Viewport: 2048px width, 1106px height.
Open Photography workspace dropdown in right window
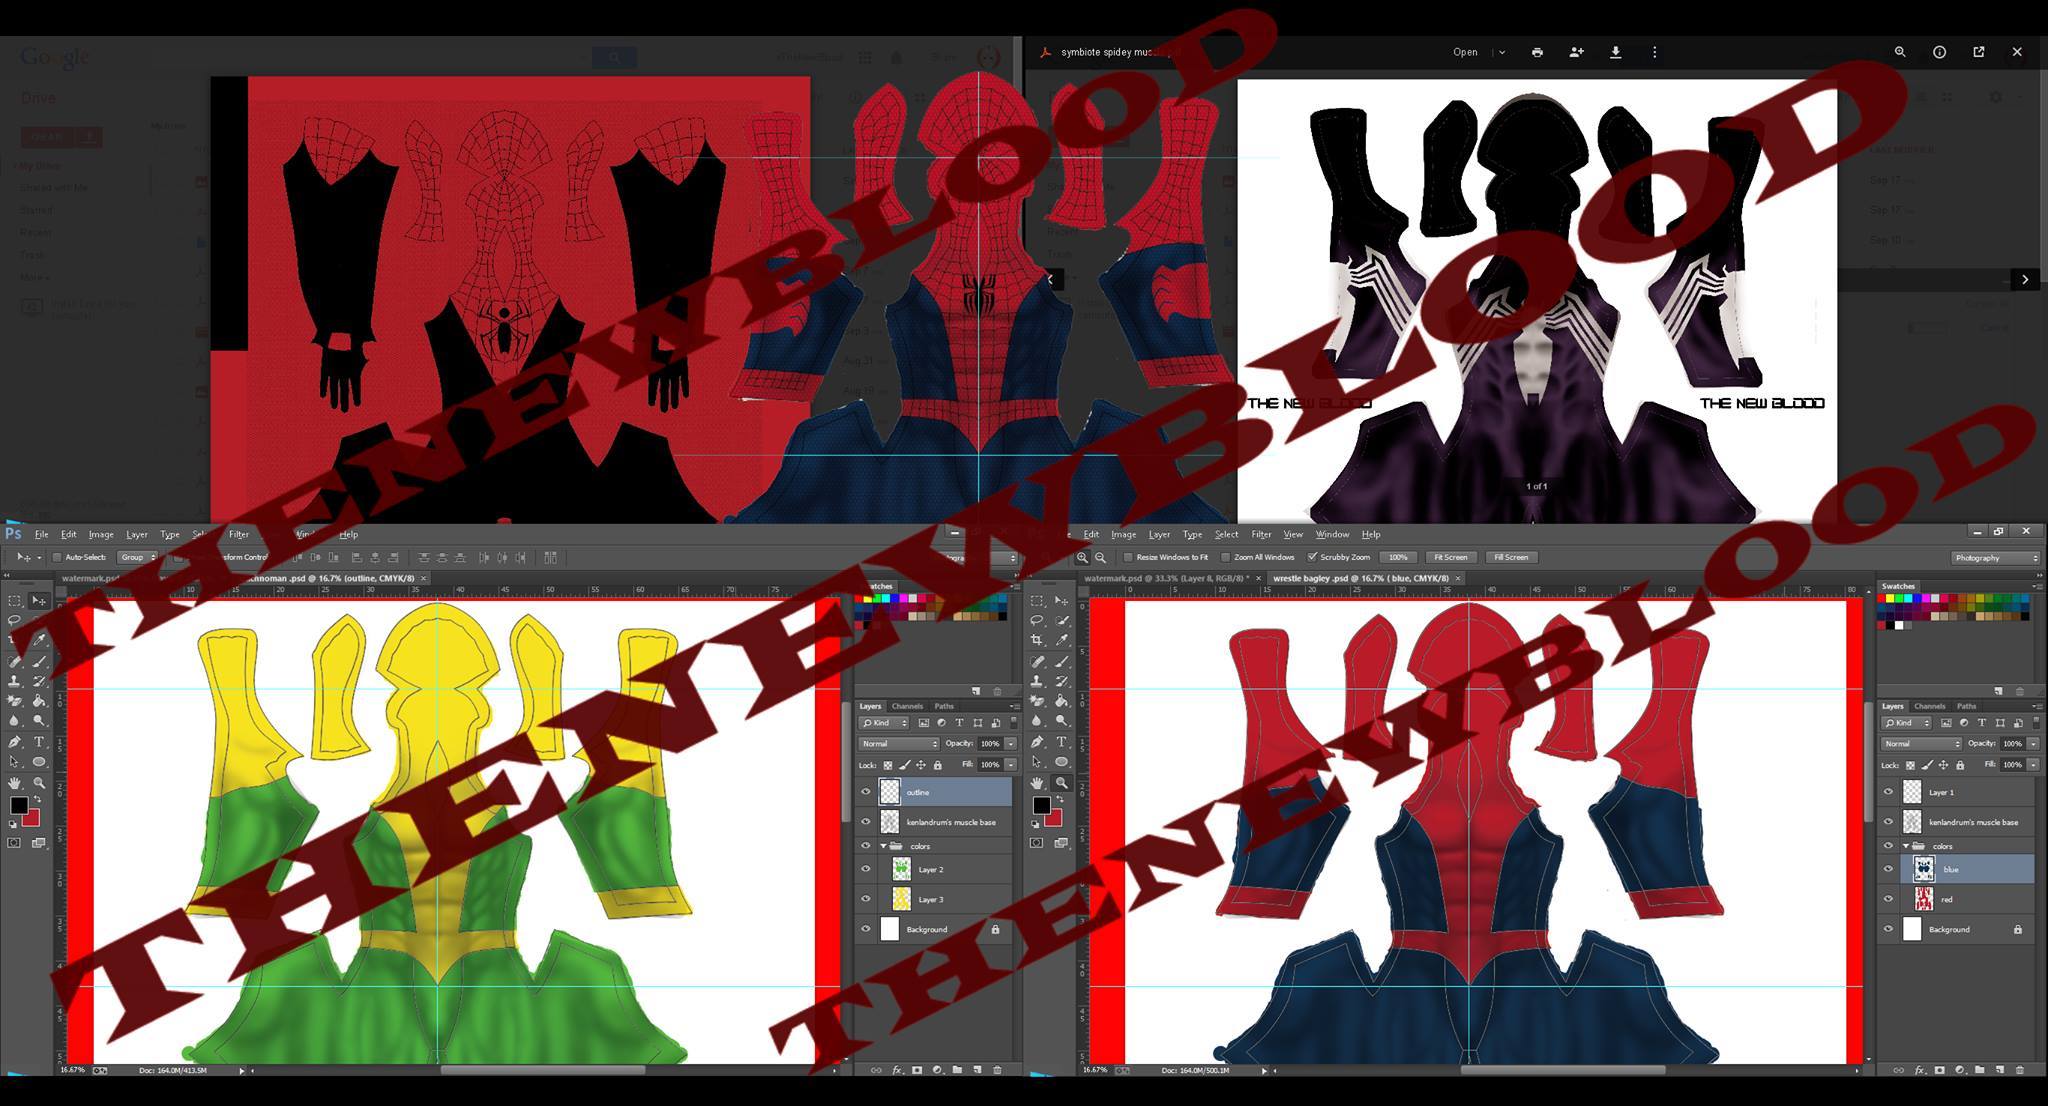point(1995,557)
